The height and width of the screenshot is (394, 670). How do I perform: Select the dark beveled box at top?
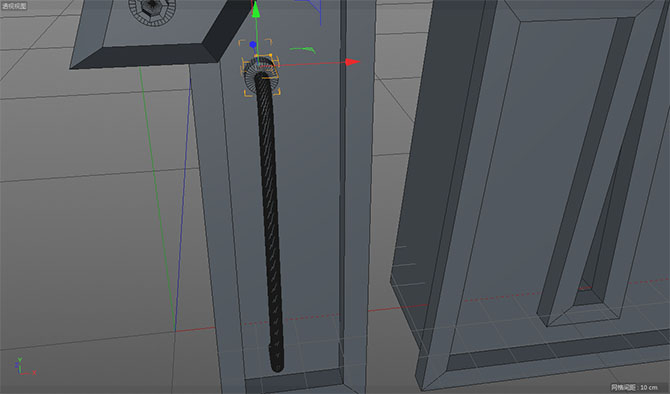point(162,33)
